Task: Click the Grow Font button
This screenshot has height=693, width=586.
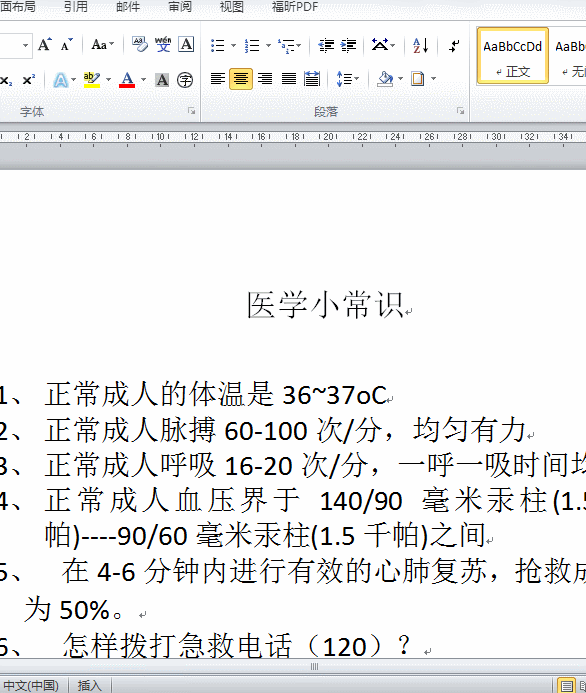Action: [x=44, y=45]
